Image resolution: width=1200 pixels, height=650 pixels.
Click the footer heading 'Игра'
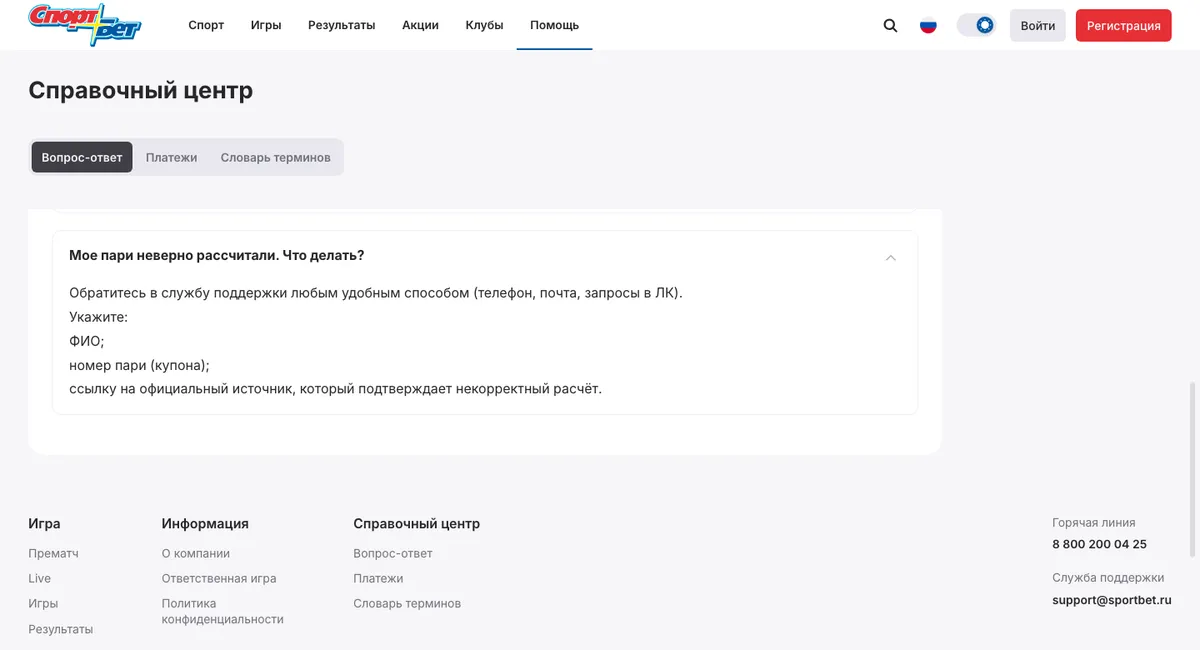click(44, 523)
